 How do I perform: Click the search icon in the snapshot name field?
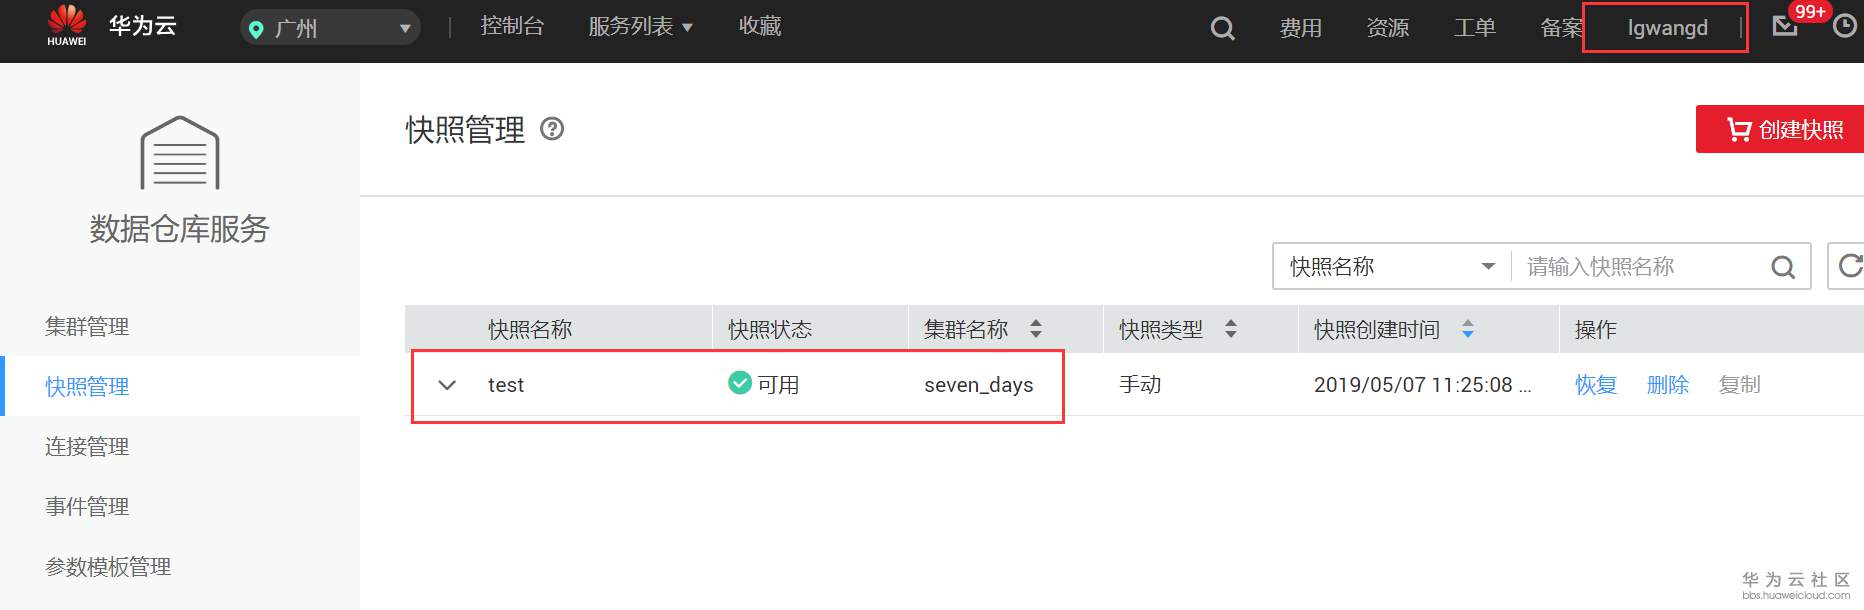tap(1783, 267)
